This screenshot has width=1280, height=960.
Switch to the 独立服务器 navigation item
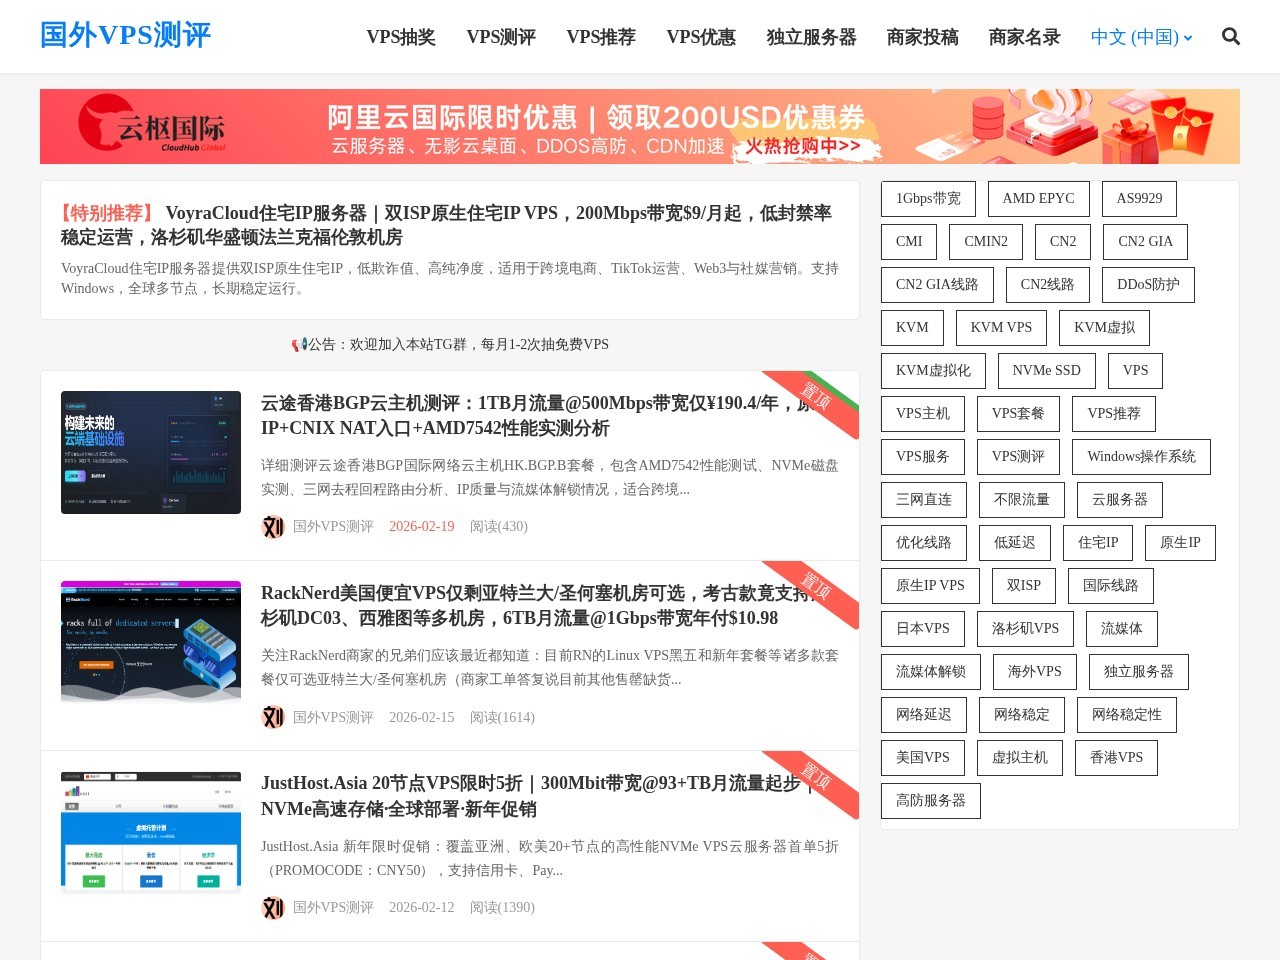(811, 37)
